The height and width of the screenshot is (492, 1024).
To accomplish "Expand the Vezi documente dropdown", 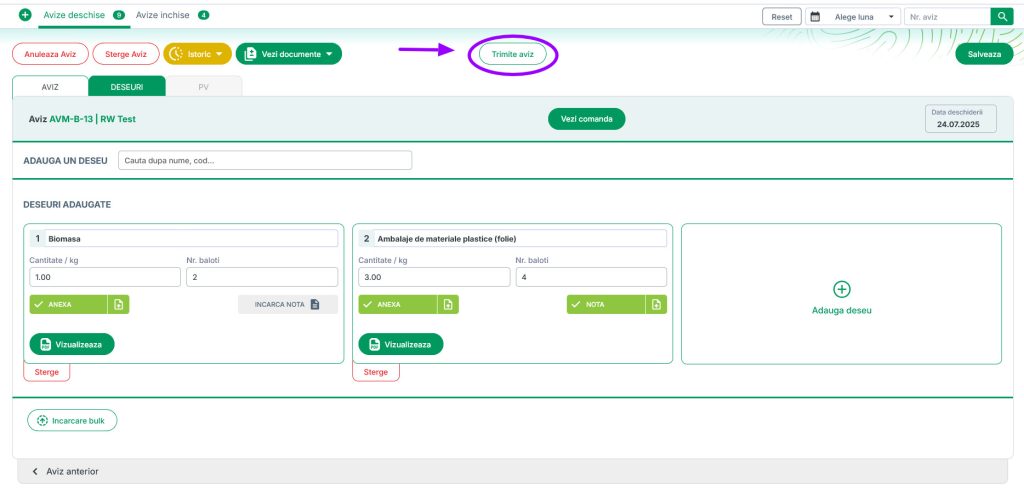I will [x=288, y=54].
